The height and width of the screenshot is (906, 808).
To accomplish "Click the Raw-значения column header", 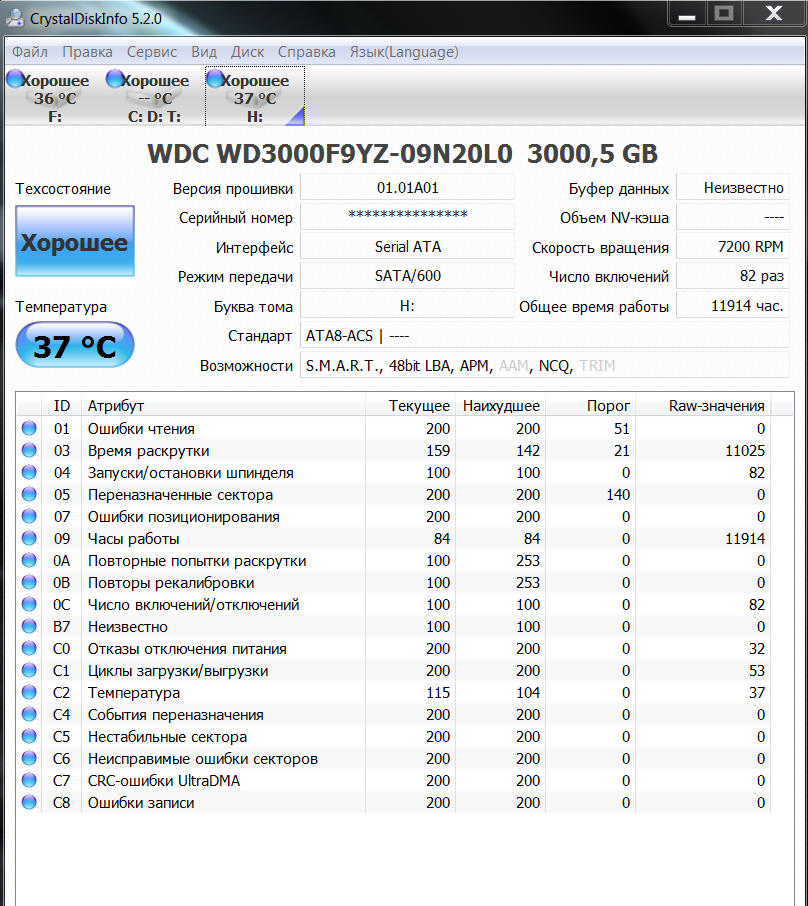I will coord(703,406).
